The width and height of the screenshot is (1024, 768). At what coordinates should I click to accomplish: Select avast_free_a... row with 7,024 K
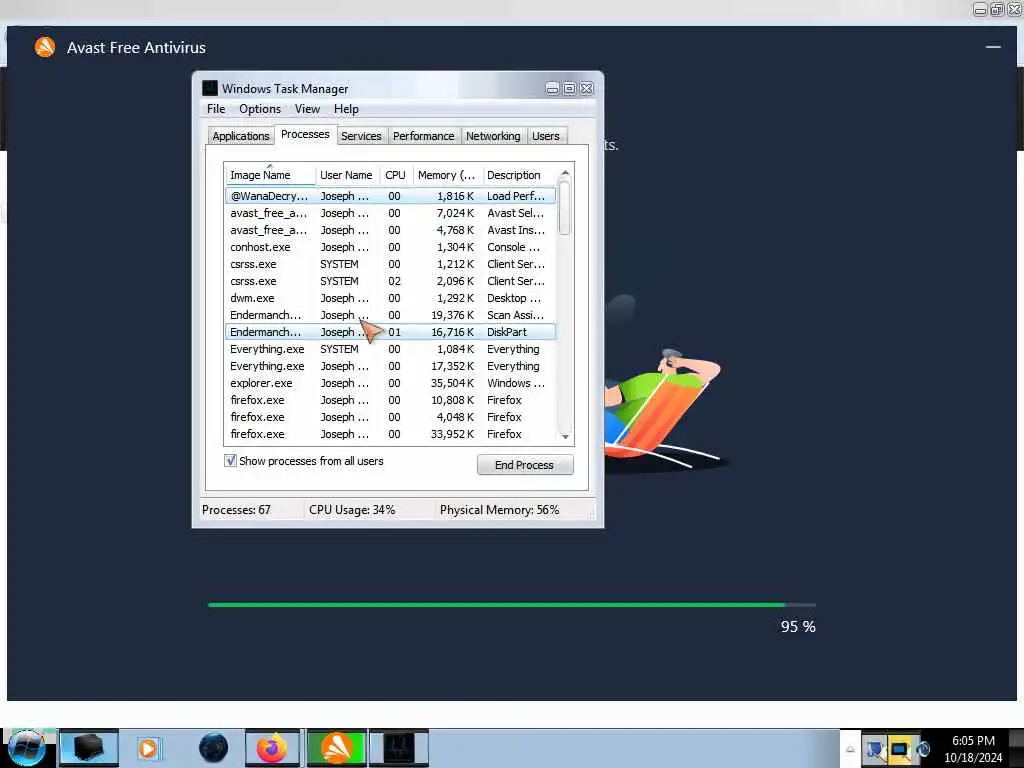[391, 213]
